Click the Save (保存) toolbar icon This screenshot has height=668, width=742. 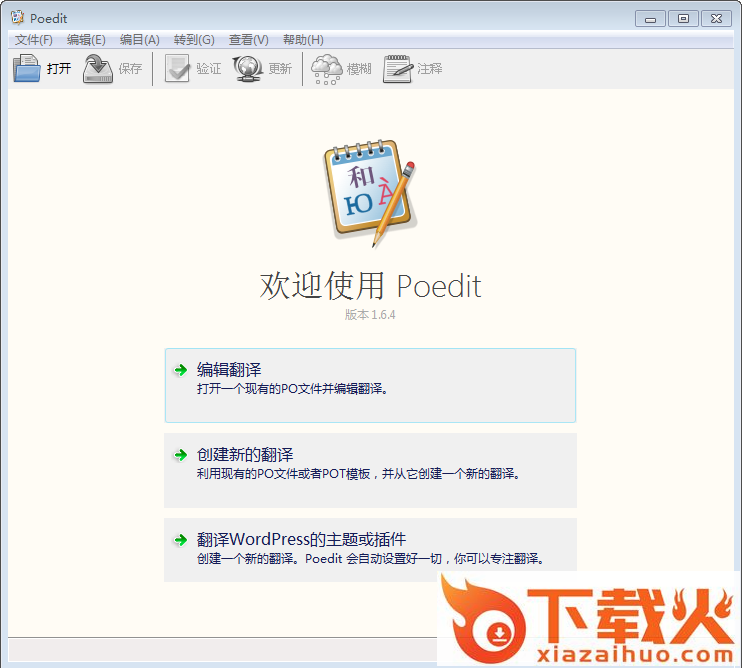[98, 69]
